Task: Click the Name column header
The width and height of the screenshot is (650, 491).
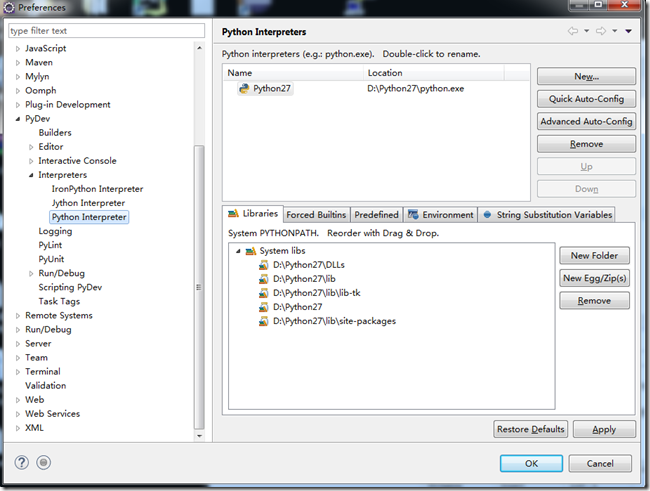Action: point(293,73)
